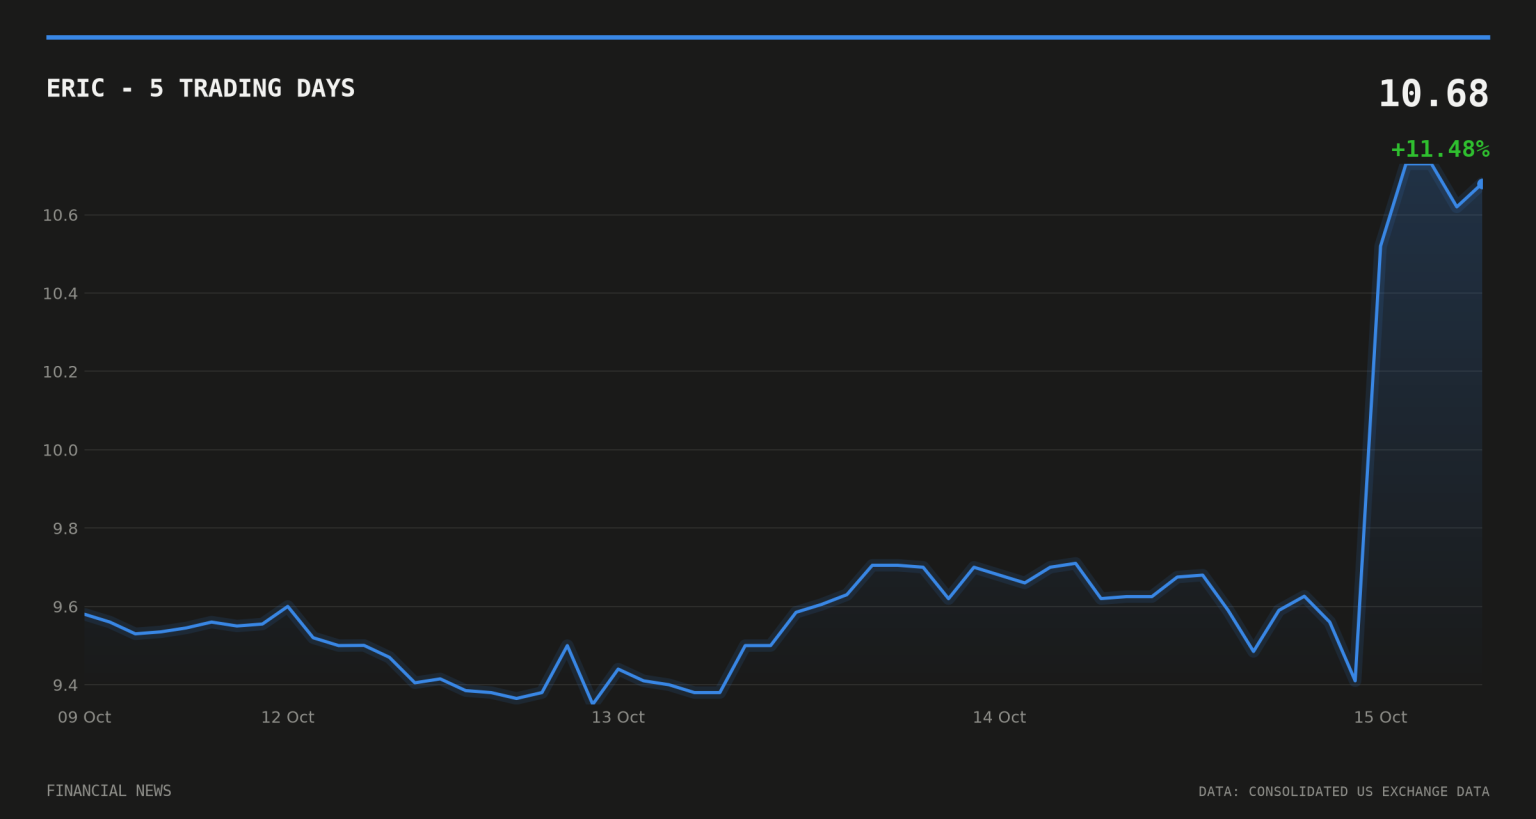Image resolution: width=1536 pixels, height=819 pixels.
Task: Click the FINANCIAL NEWS footer text
Action: [x=109, y=791]
